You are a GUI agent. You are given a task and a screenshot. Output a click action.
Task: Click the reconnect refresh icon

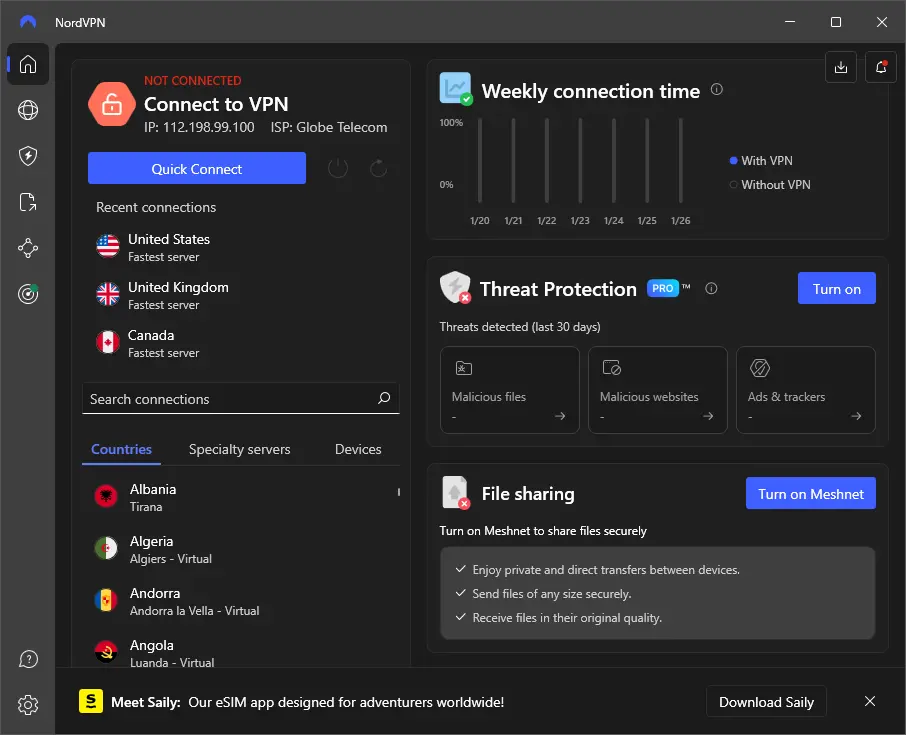click(378, 168)
